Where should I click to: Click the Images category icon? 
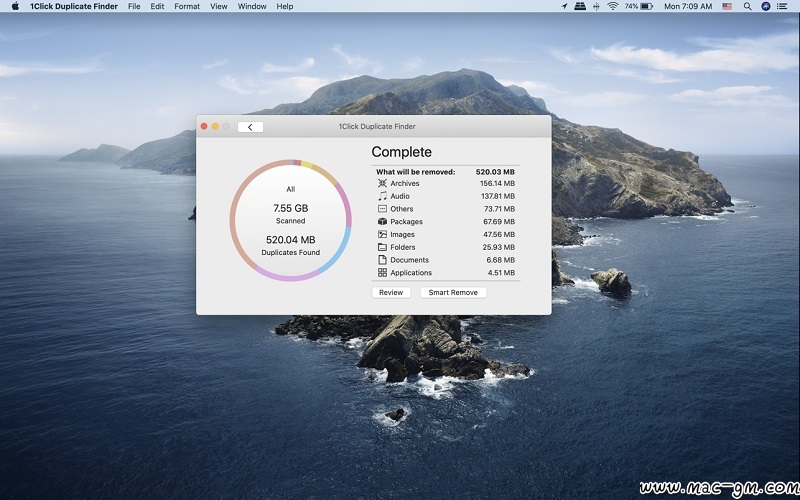click(382, 234)
